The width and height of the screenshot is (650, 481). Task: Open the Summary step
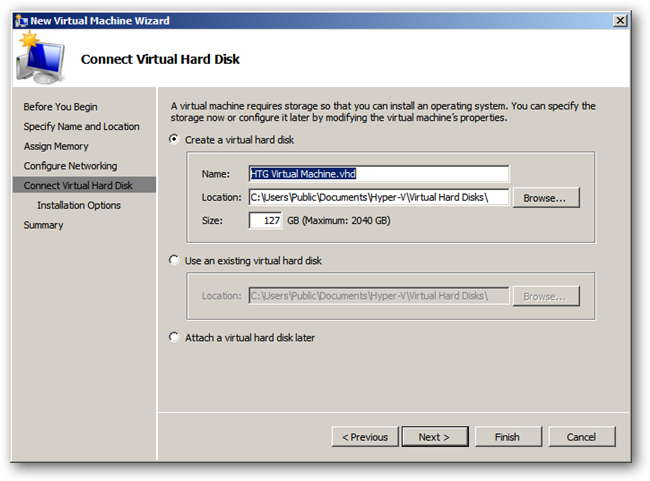point(44,225)
